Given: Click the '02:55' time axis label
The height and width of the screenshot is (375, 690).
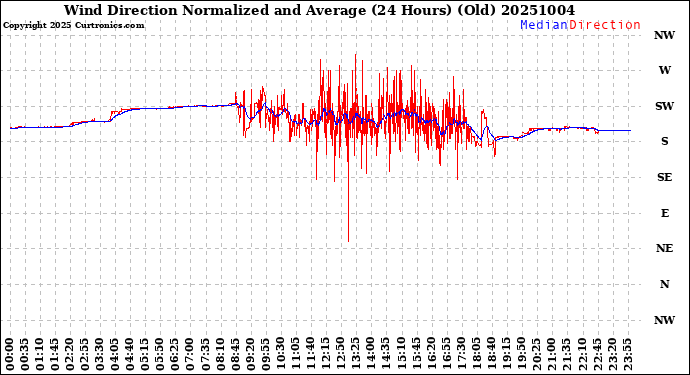Looking at the screenshot, I should [x=84, y=355].
